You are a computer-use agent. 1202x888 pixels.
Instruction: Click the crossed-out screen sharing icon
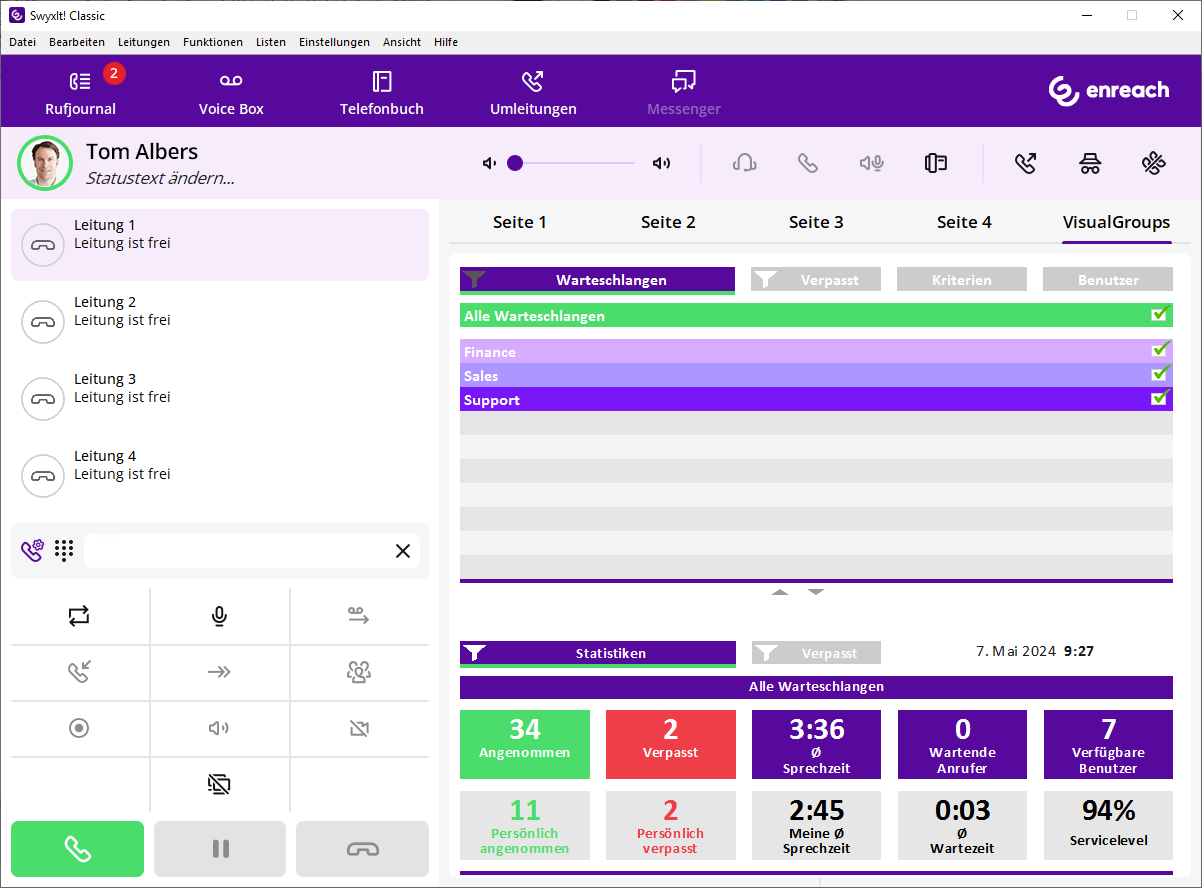coord(220,784)
